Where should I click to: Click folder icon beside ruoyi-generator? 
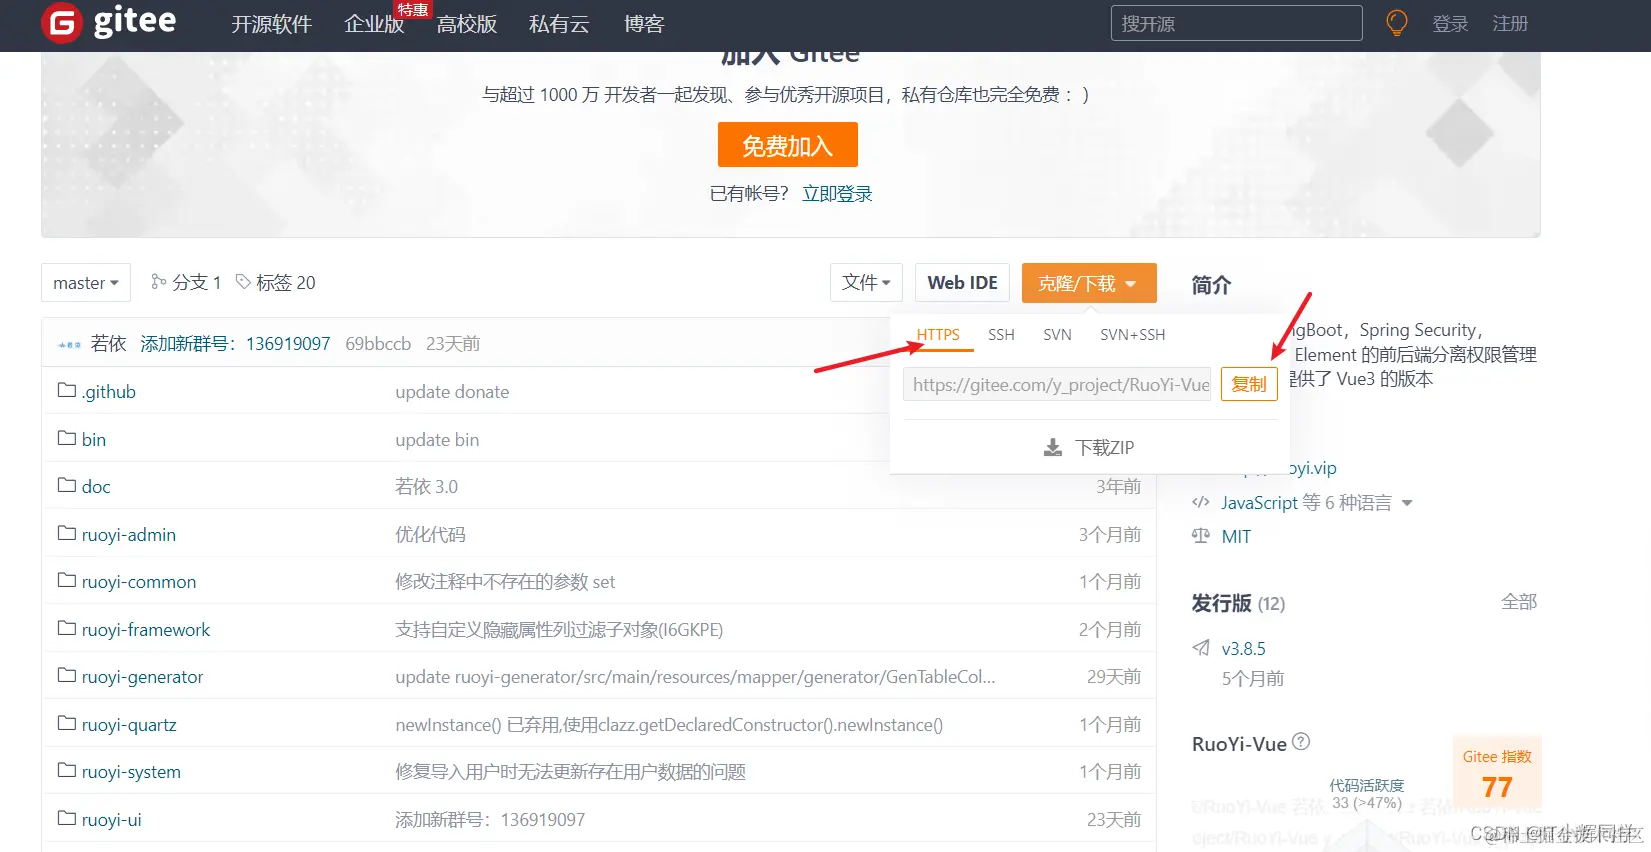click(x=67, y=675)
